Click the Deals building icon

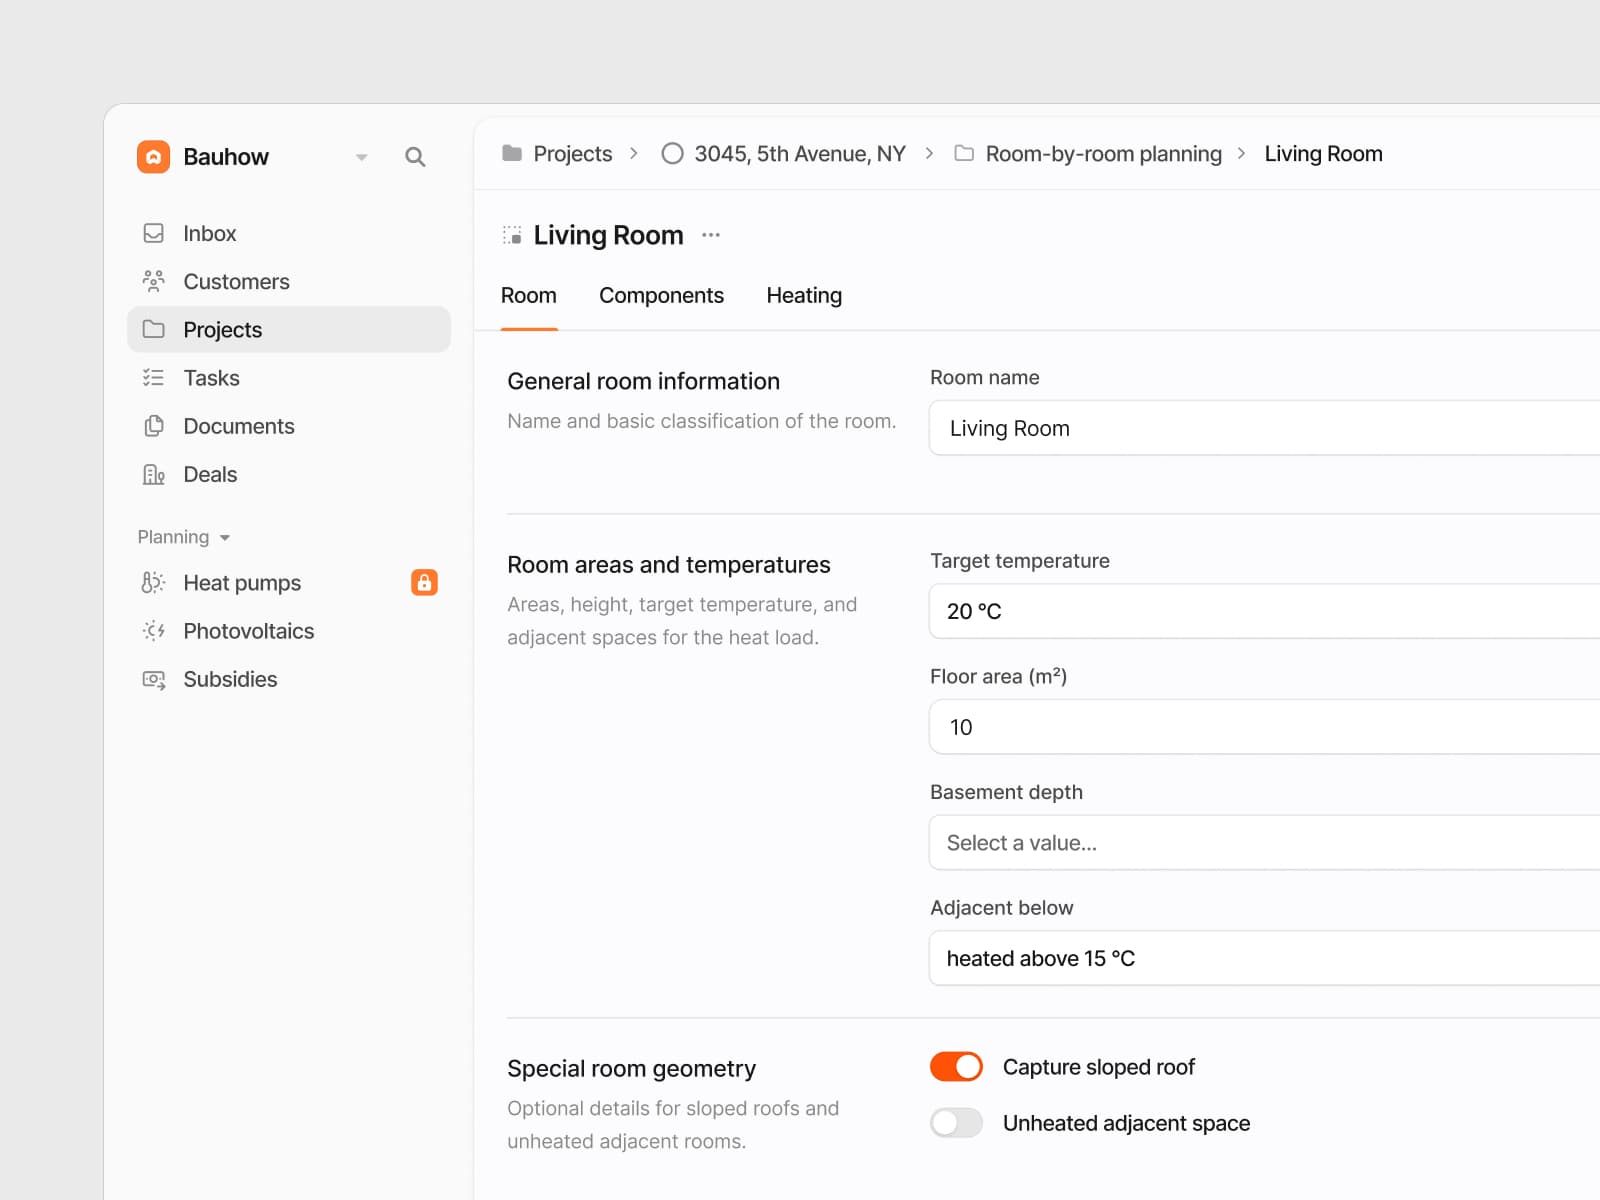pyautogui.click(x=153, y=474)
